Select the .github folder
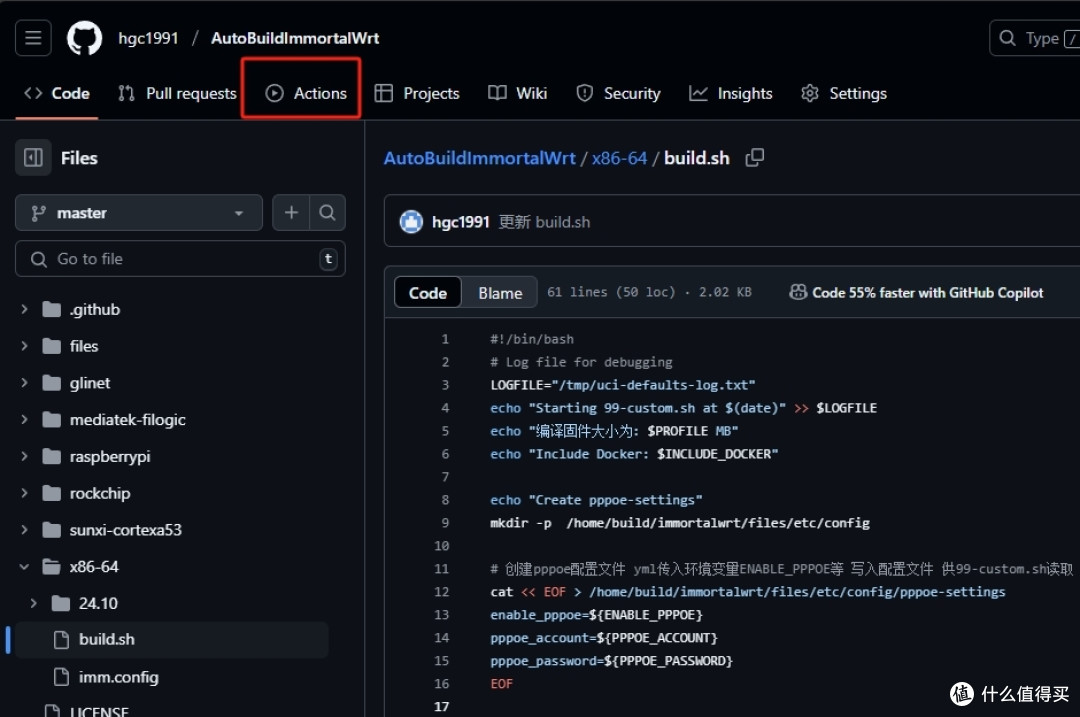This screenshot has width=1080, height=717. pos(94,309)
